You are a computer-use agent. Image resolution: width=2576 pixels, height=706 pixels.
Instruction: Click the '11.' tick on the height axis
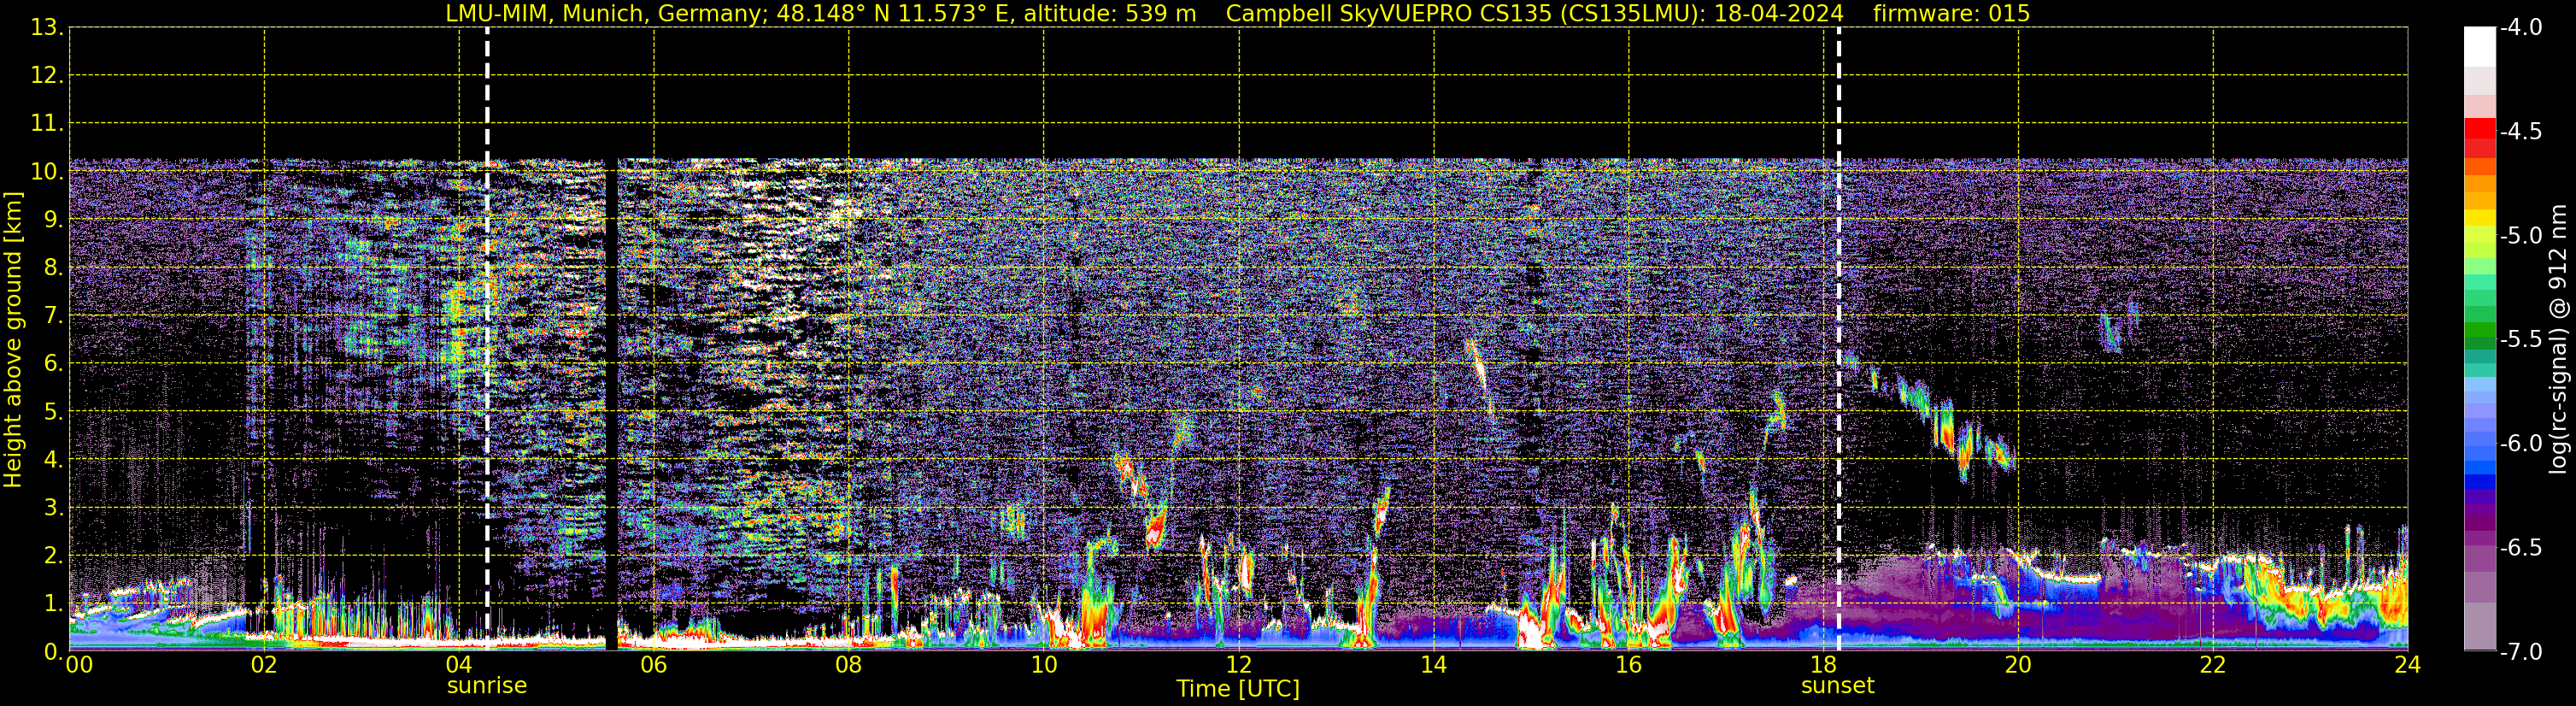(x=46, y=123)
